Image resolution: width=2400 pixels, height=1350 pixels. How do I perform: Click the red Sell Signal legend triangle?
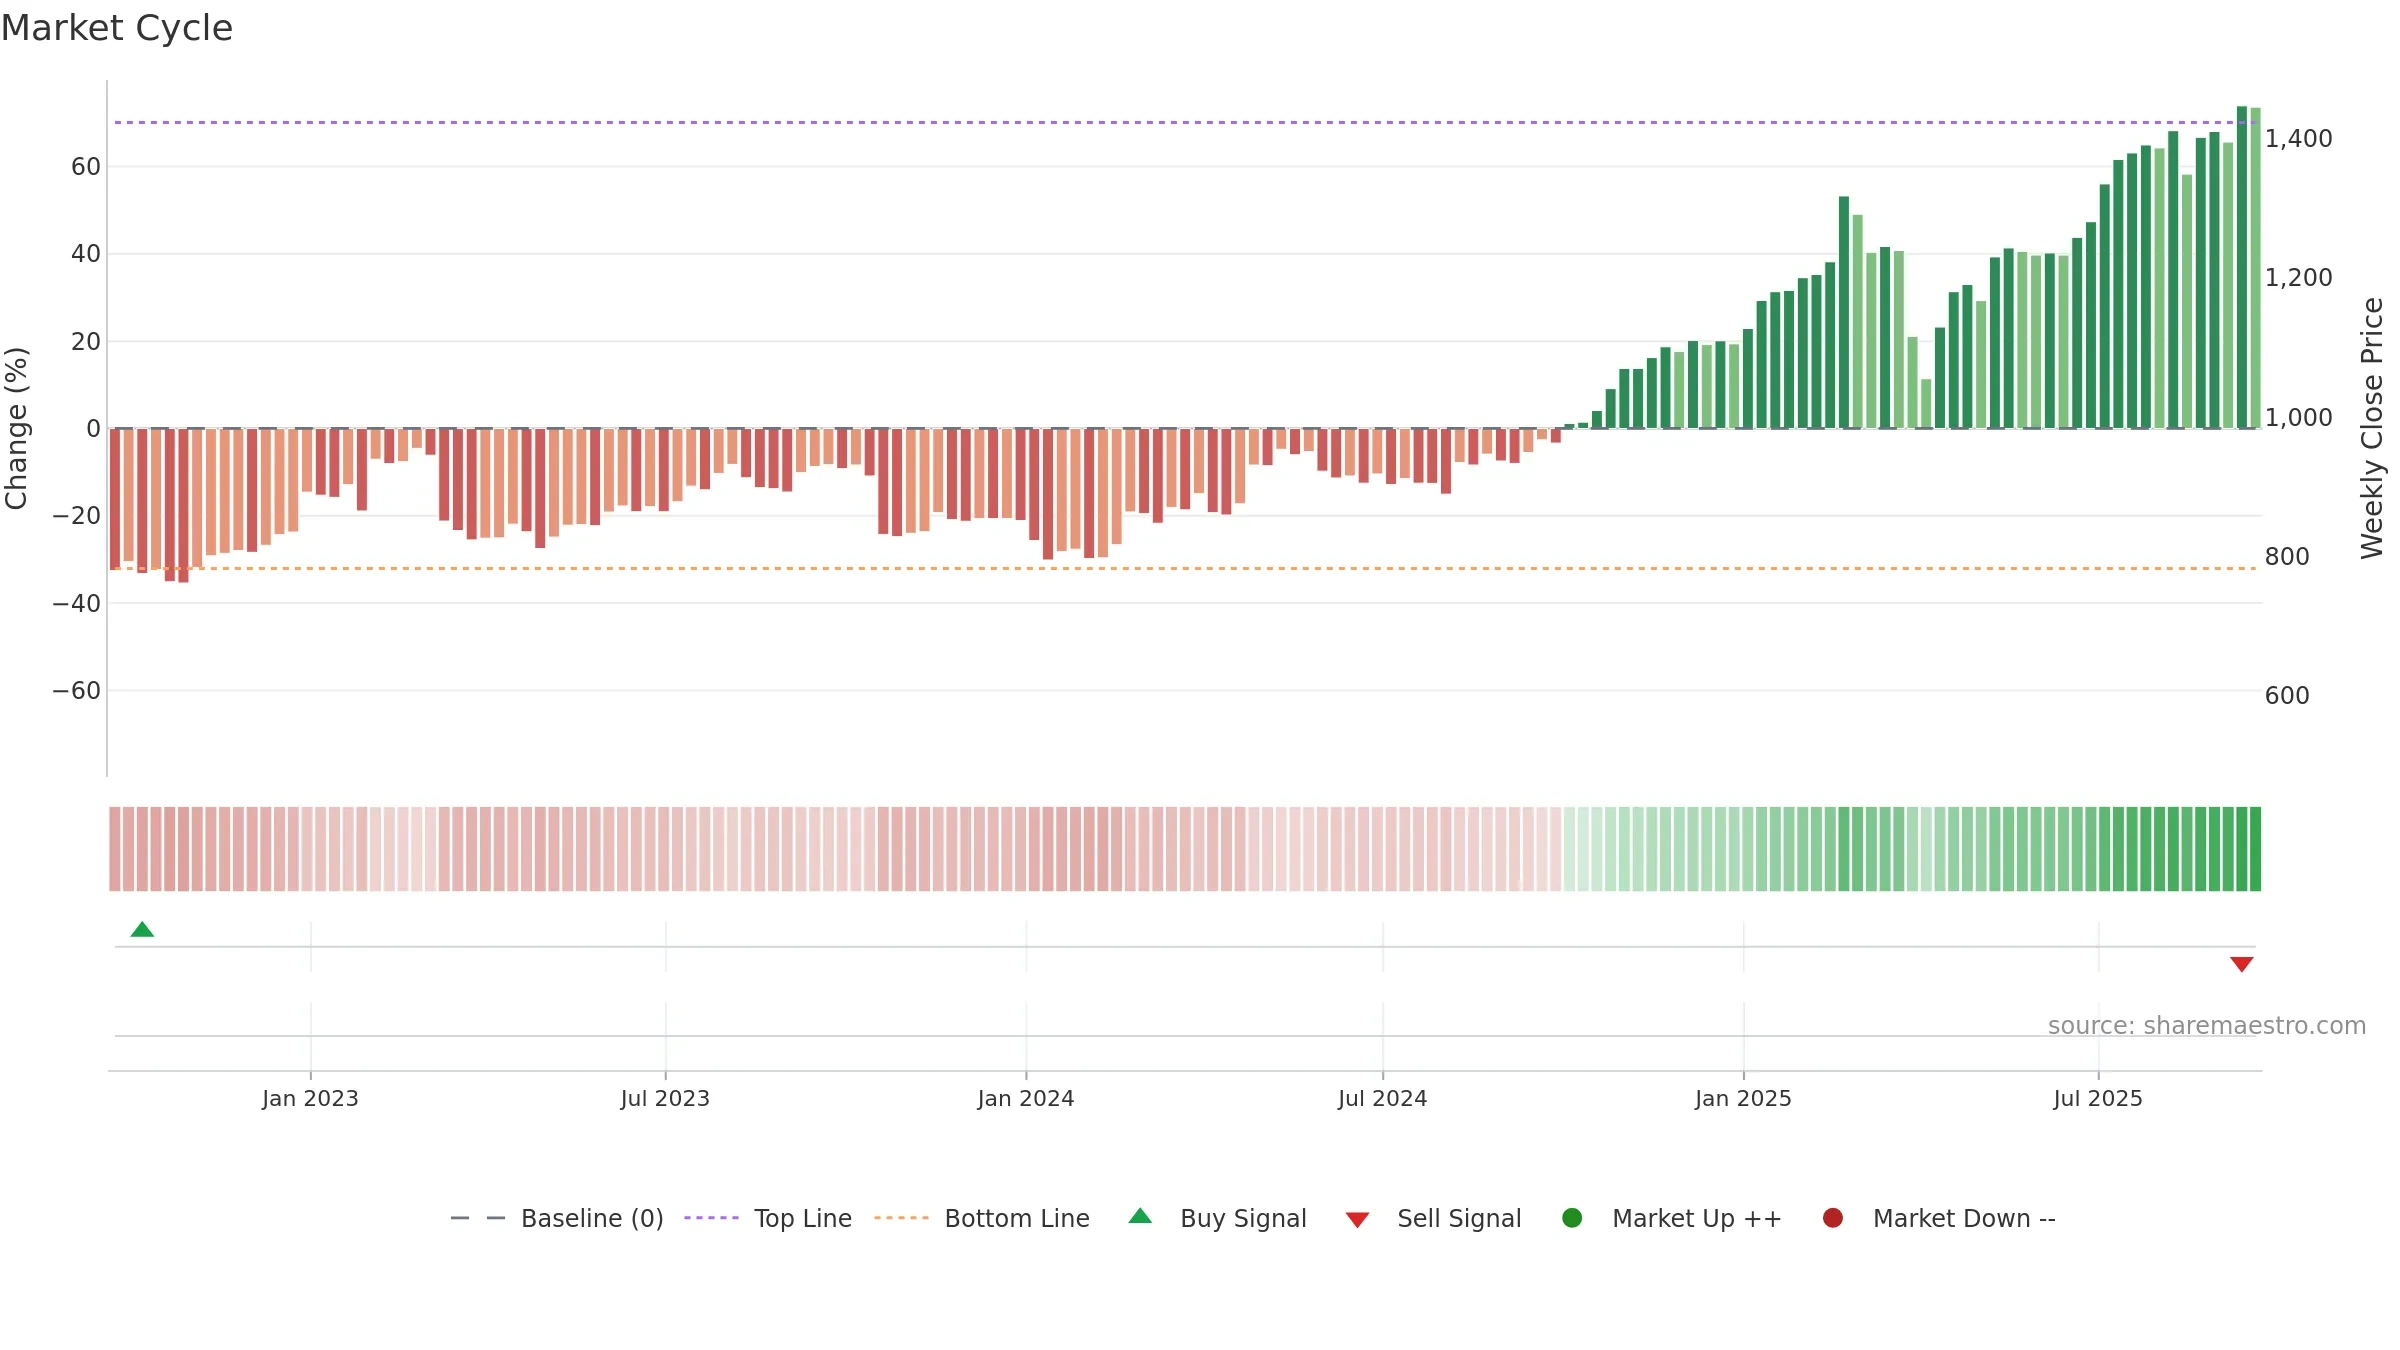point(1357,1220)
